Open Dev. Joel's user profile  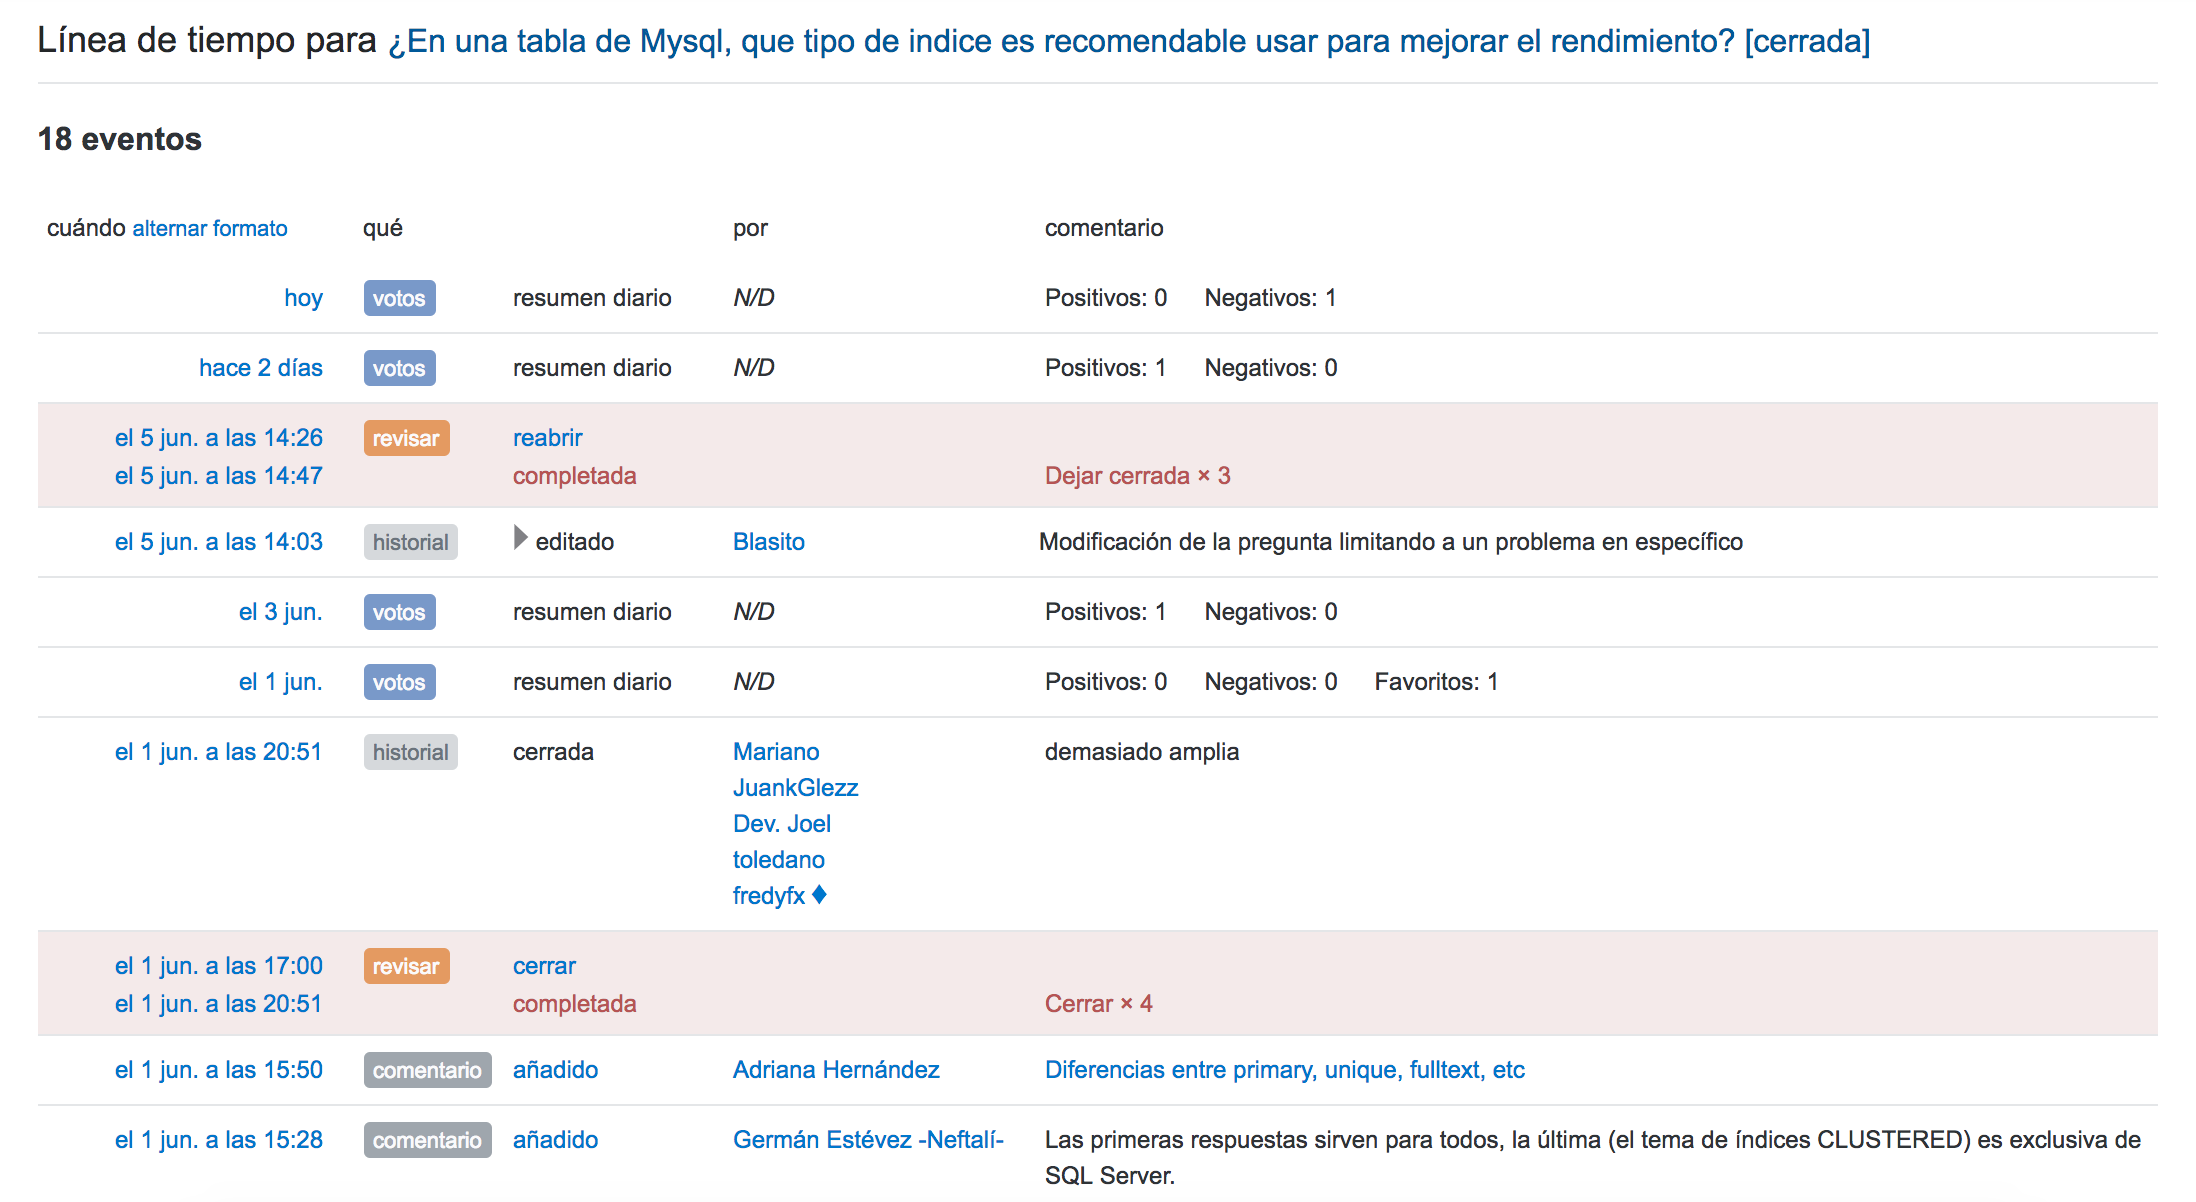[x=782, y=824]
